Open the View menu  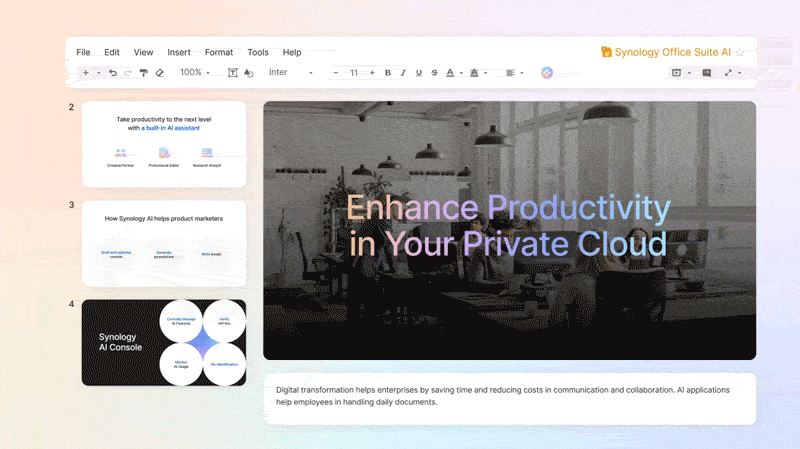click(x=143, y=53)
